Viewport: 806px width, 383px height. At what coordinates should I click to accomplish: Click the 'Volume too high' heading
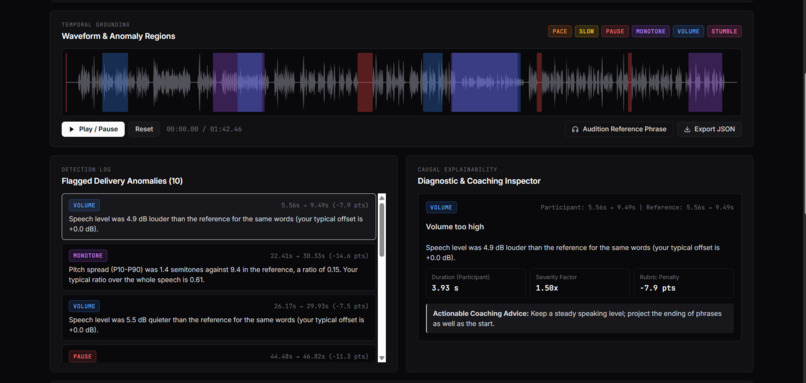pos(455,227)
